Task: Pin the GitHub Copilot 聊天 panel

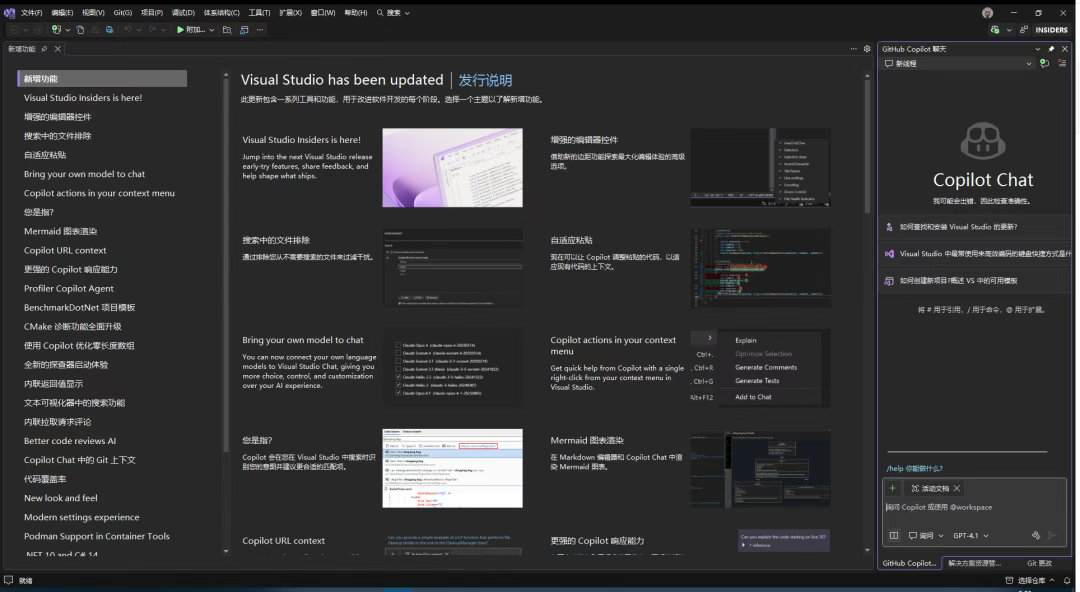Action: click(1052, 48)
